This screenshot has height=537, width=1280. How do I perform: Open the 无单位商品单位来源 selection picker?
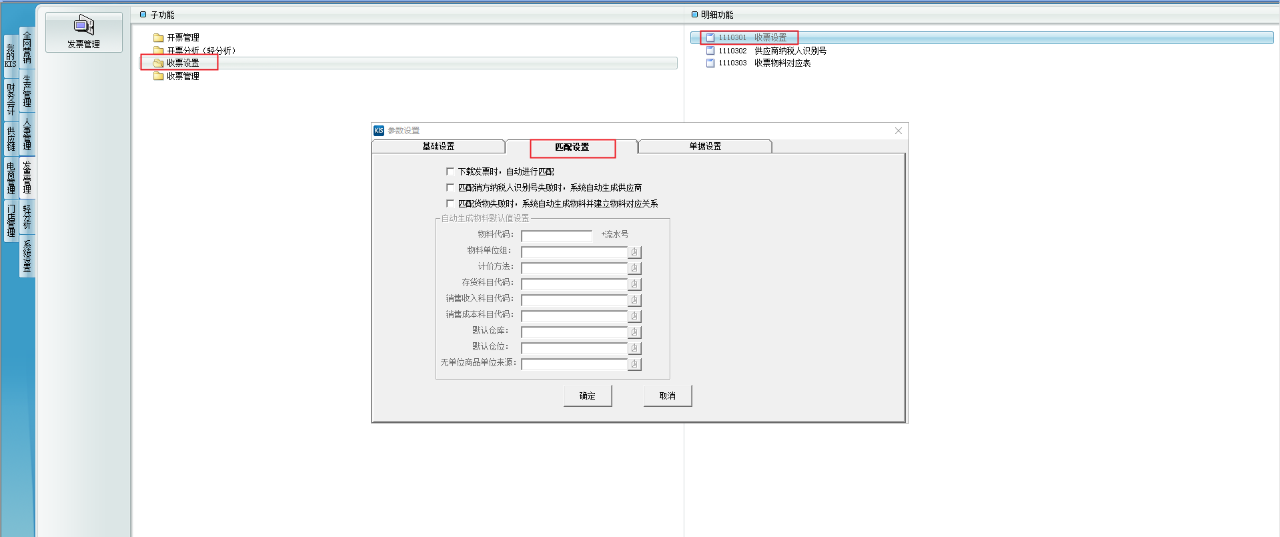[x=634, y=364]
